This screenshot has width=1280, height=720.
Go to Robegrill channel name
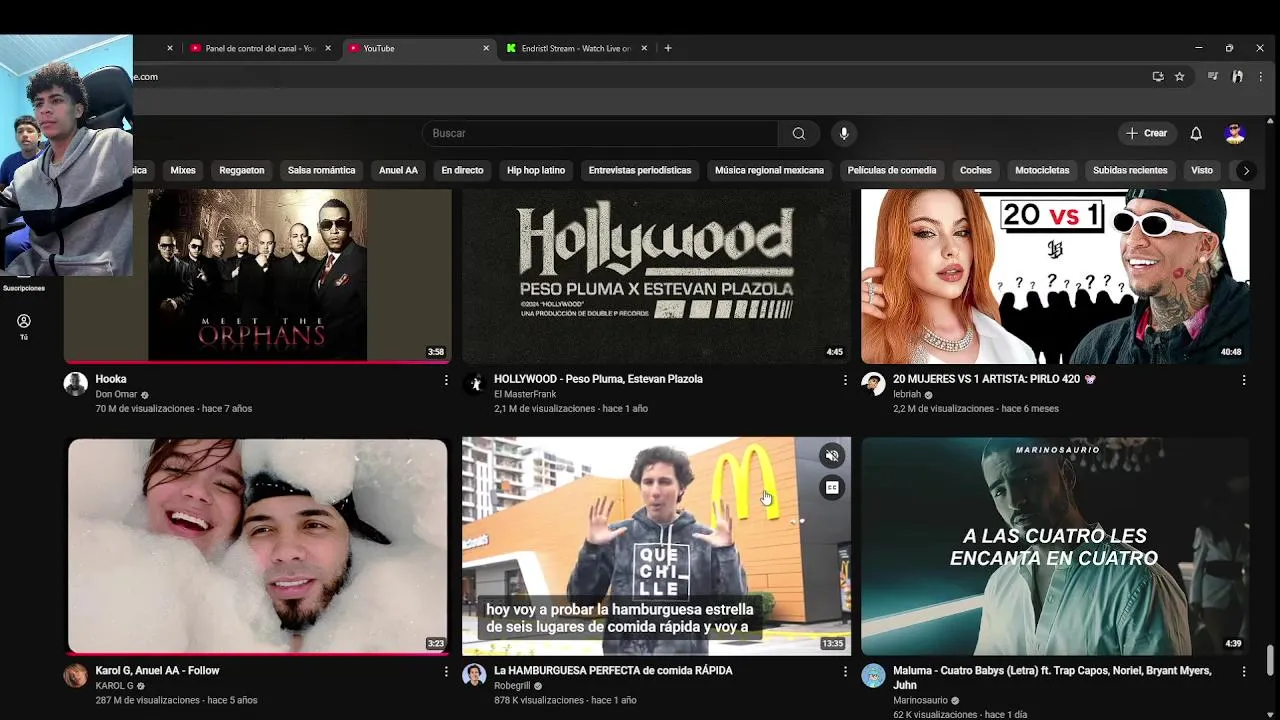[512, 687]
